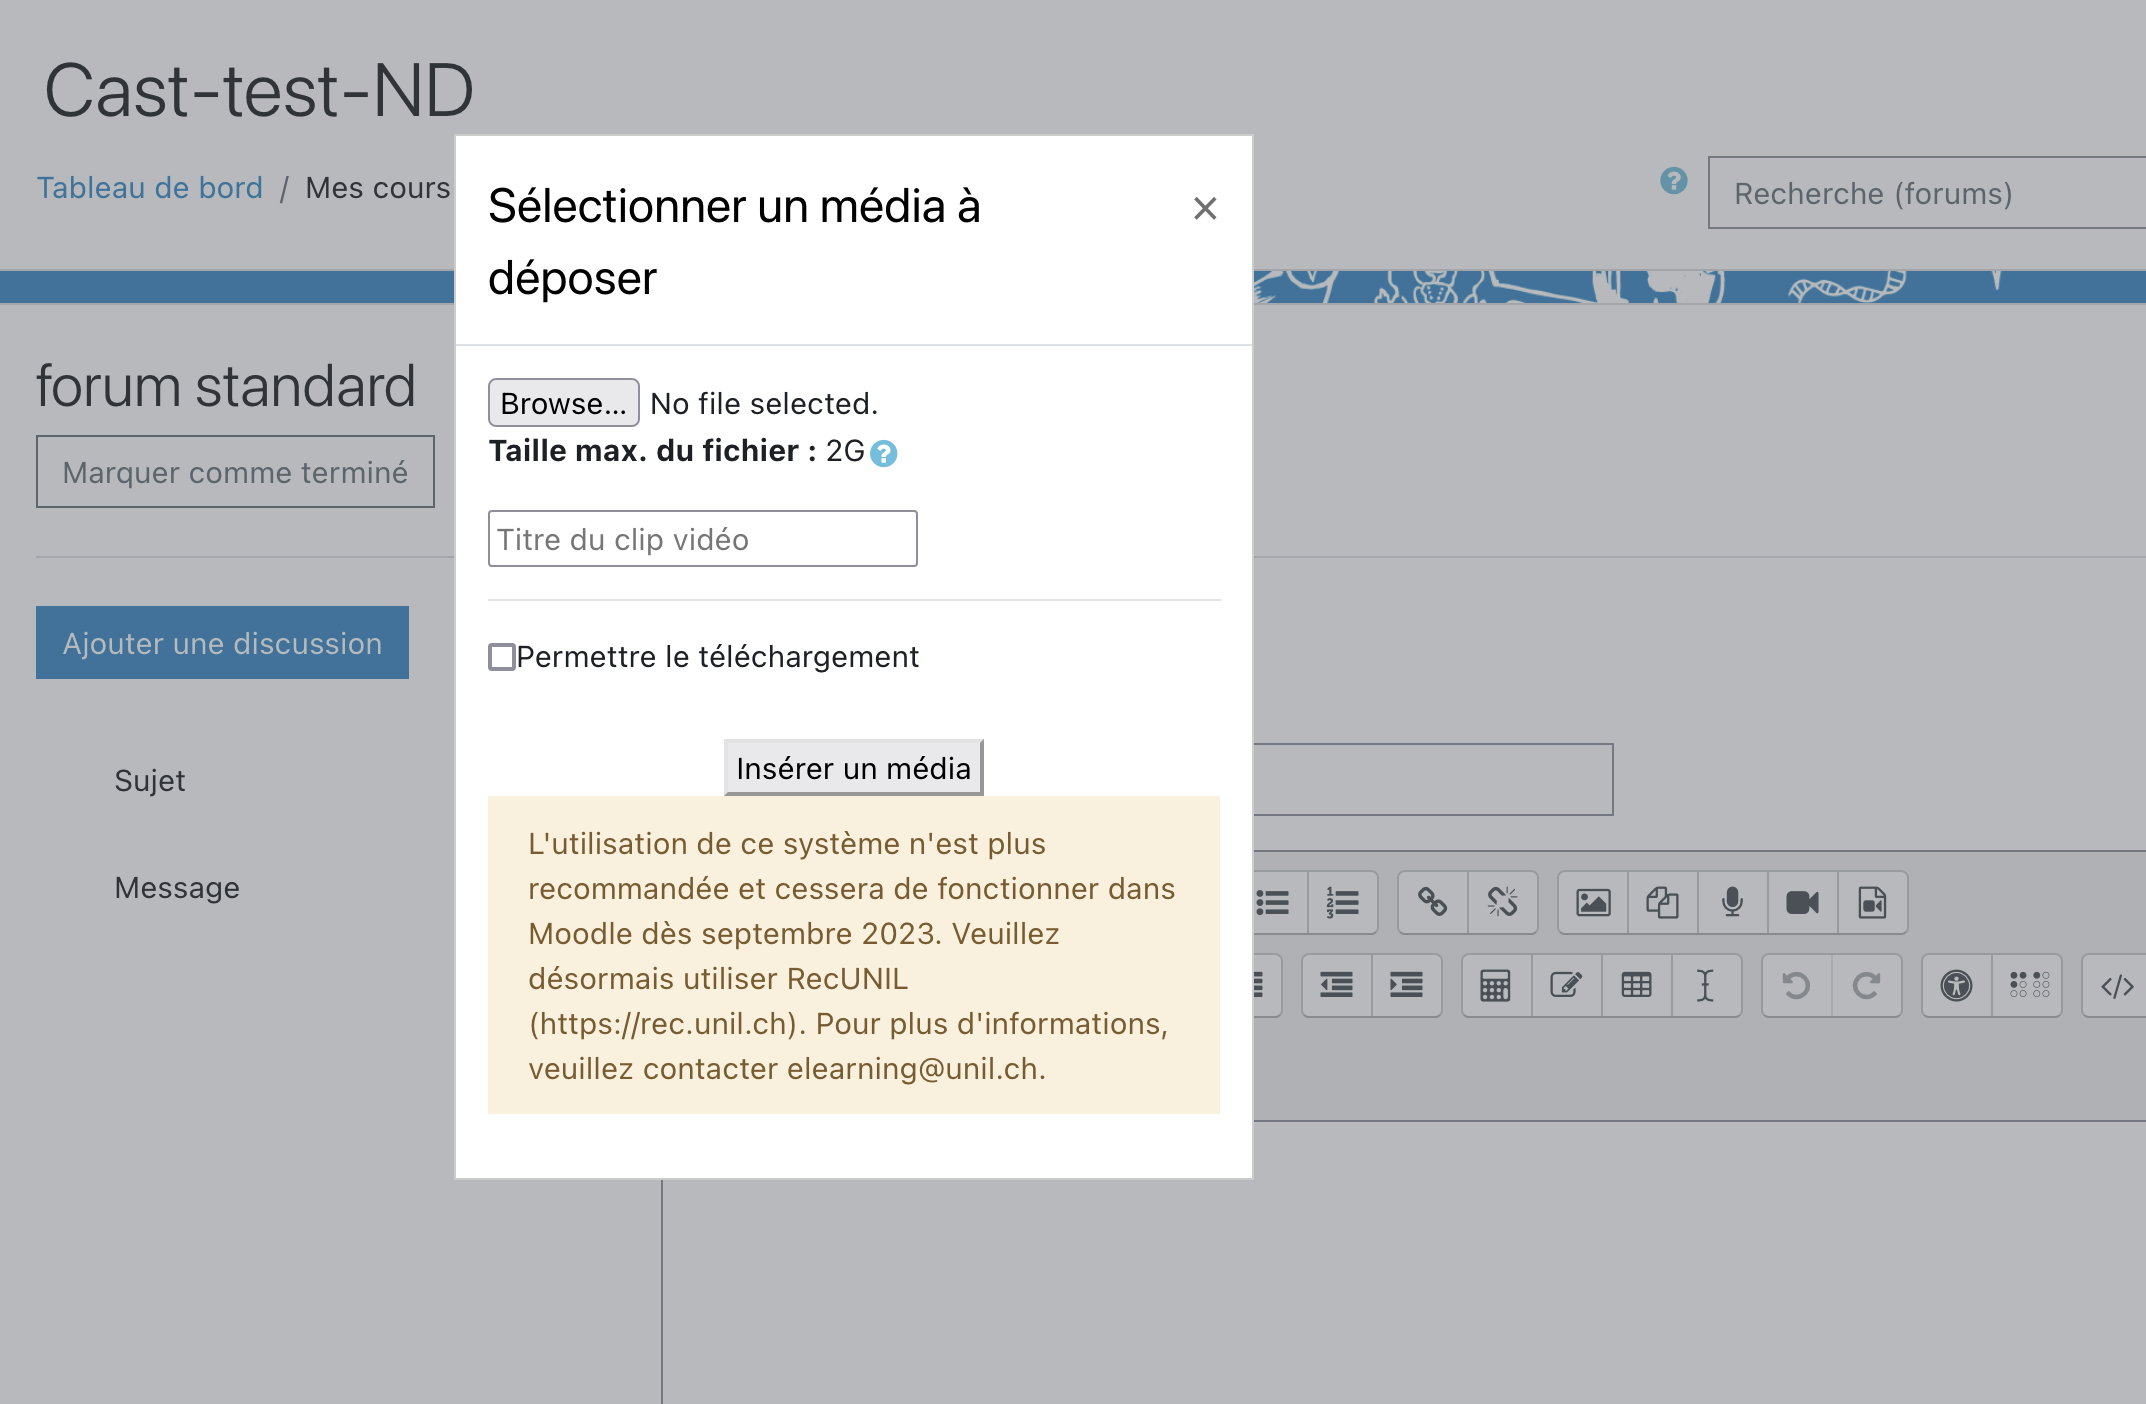Click the Titre du clip vidéo field
The width and height of the screenshot is (2146, 1404).
pyautogui.click(x=702, y=539)
